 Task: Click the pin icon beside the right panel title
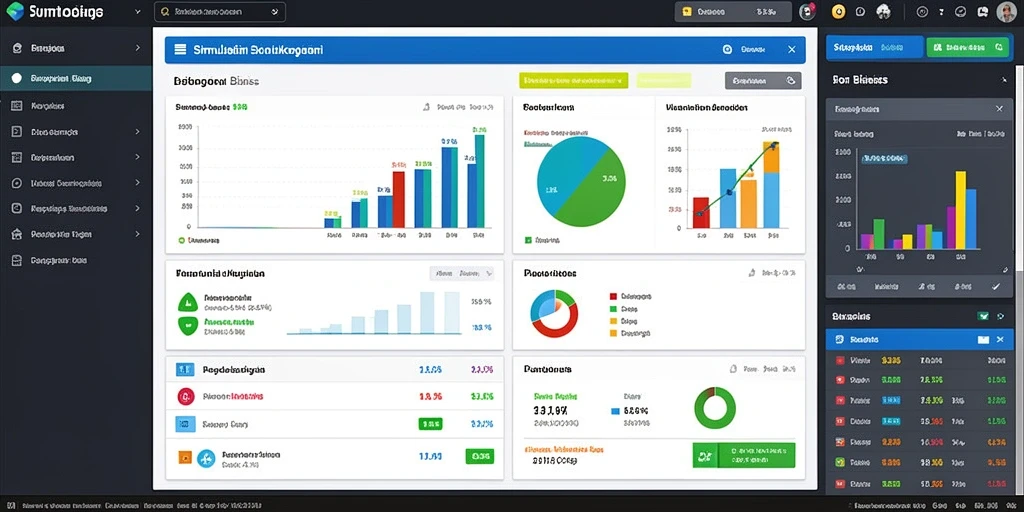[x=1004, y=80]
